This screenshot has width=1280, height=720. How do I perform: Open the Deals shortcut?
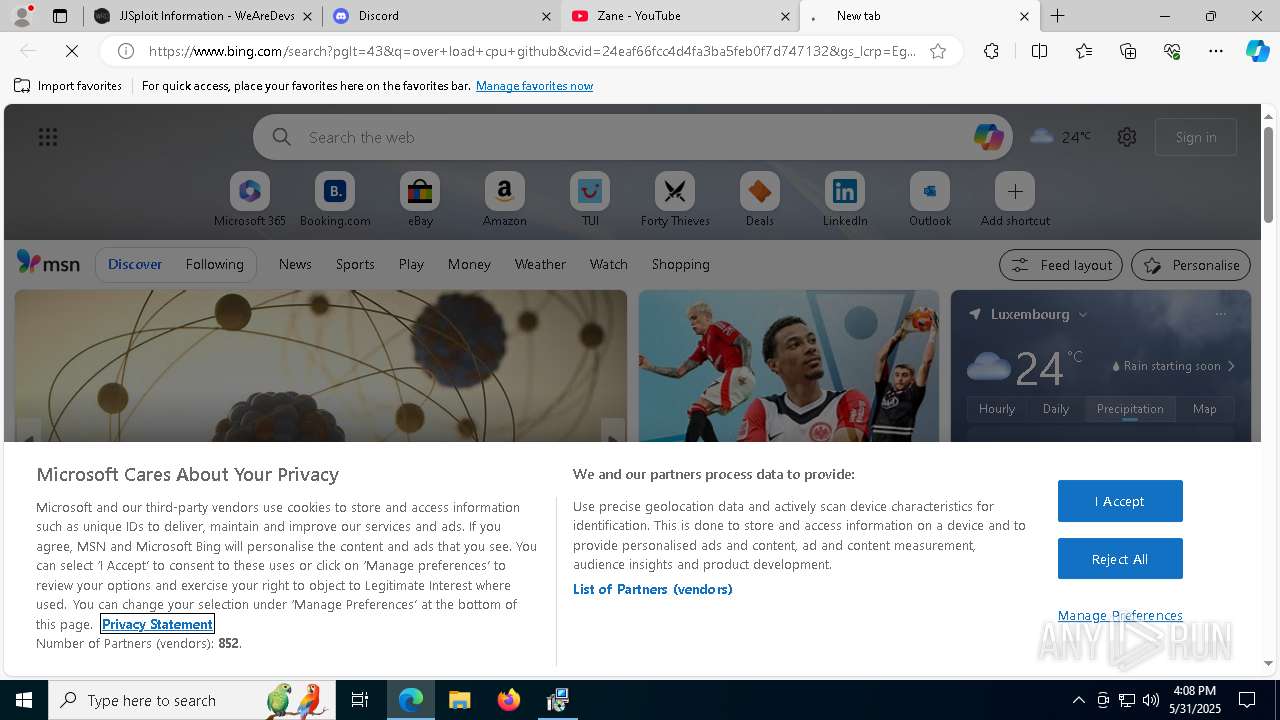click(760, 198)
